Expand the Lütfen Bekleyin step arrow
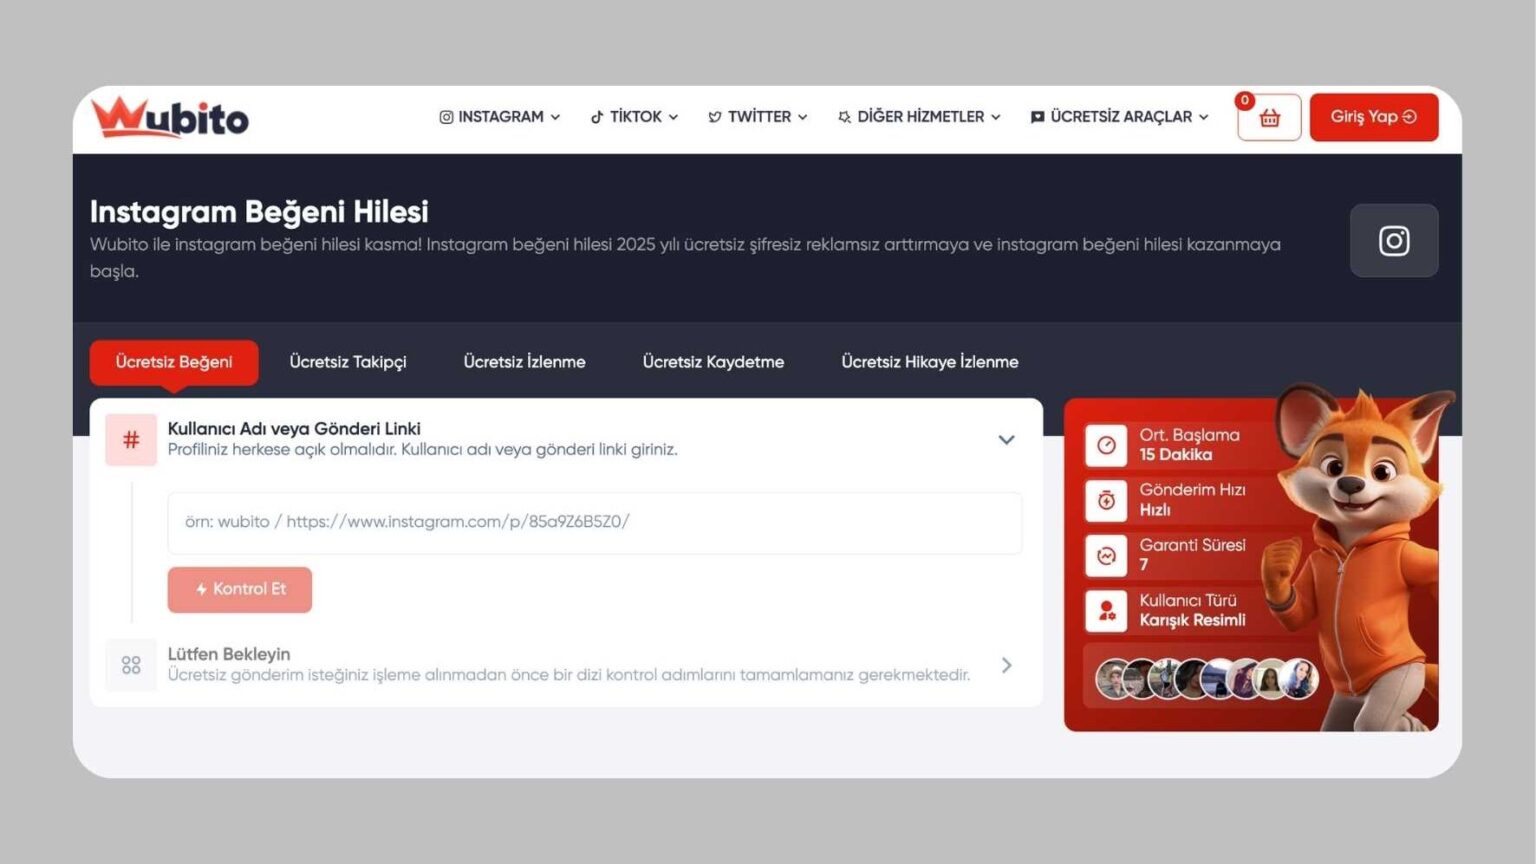This screenshot has height=864, width=1536. point(1006,664)
